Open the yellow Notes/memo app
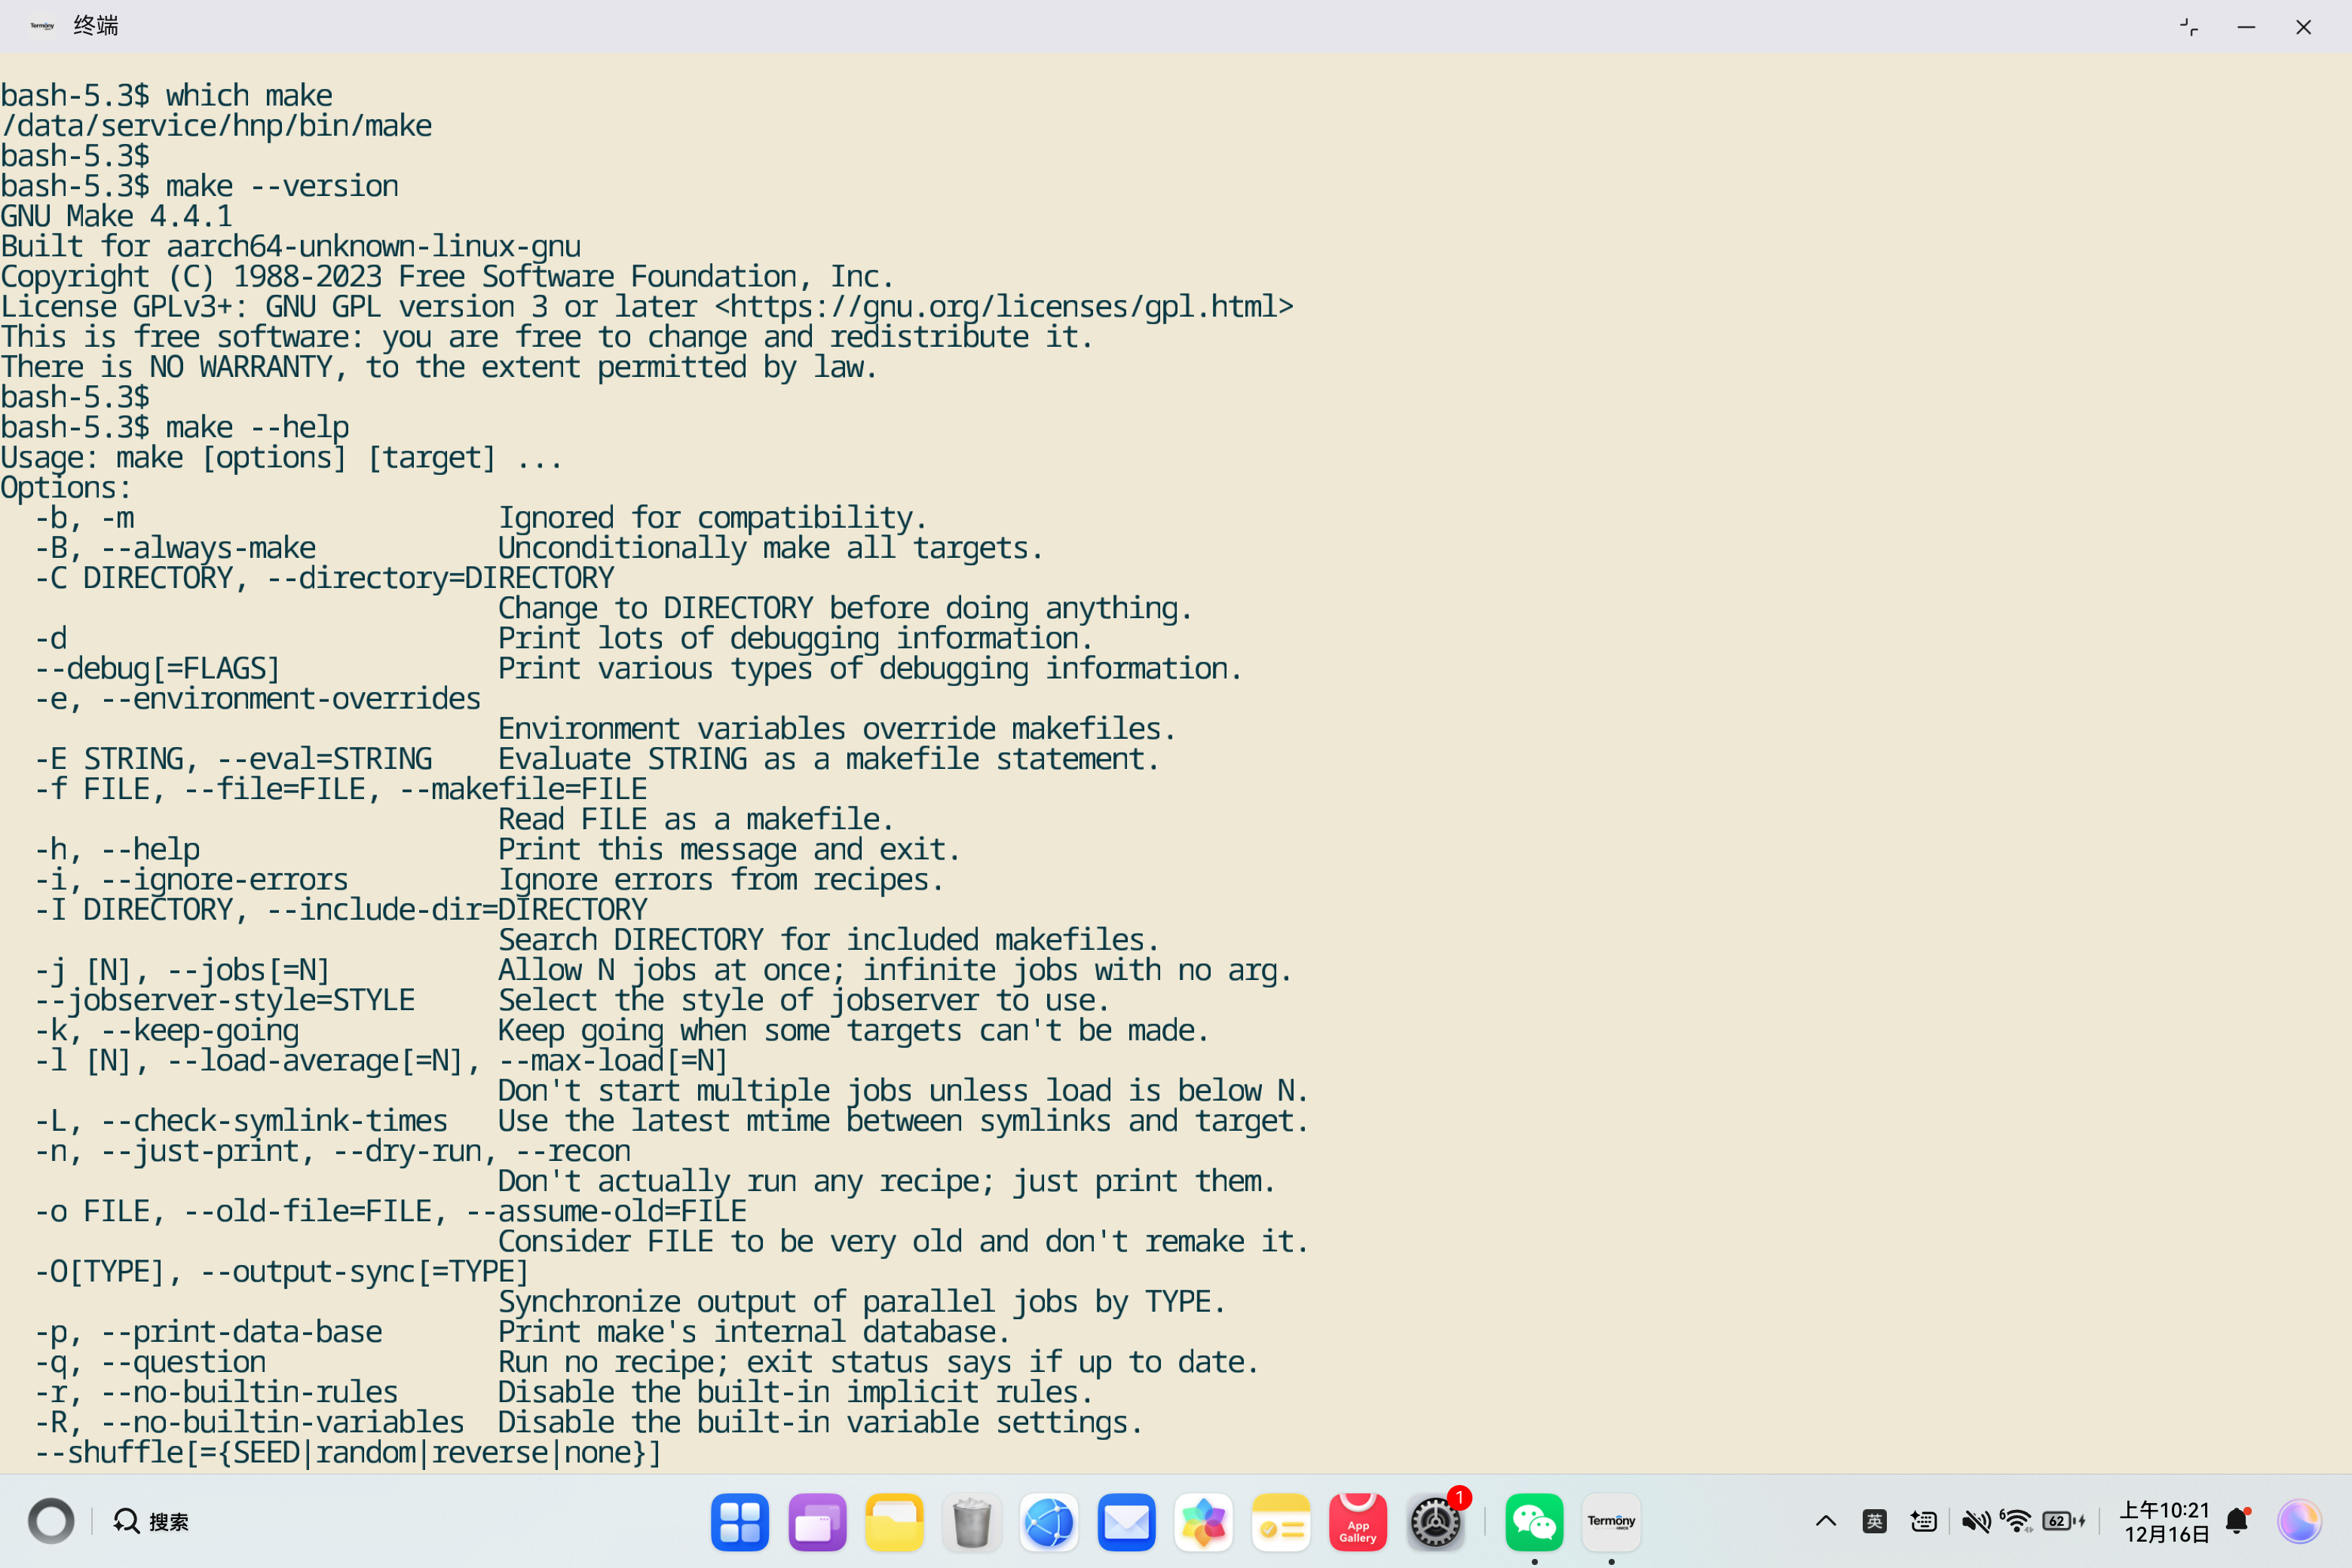 tap(1280, 1522)
